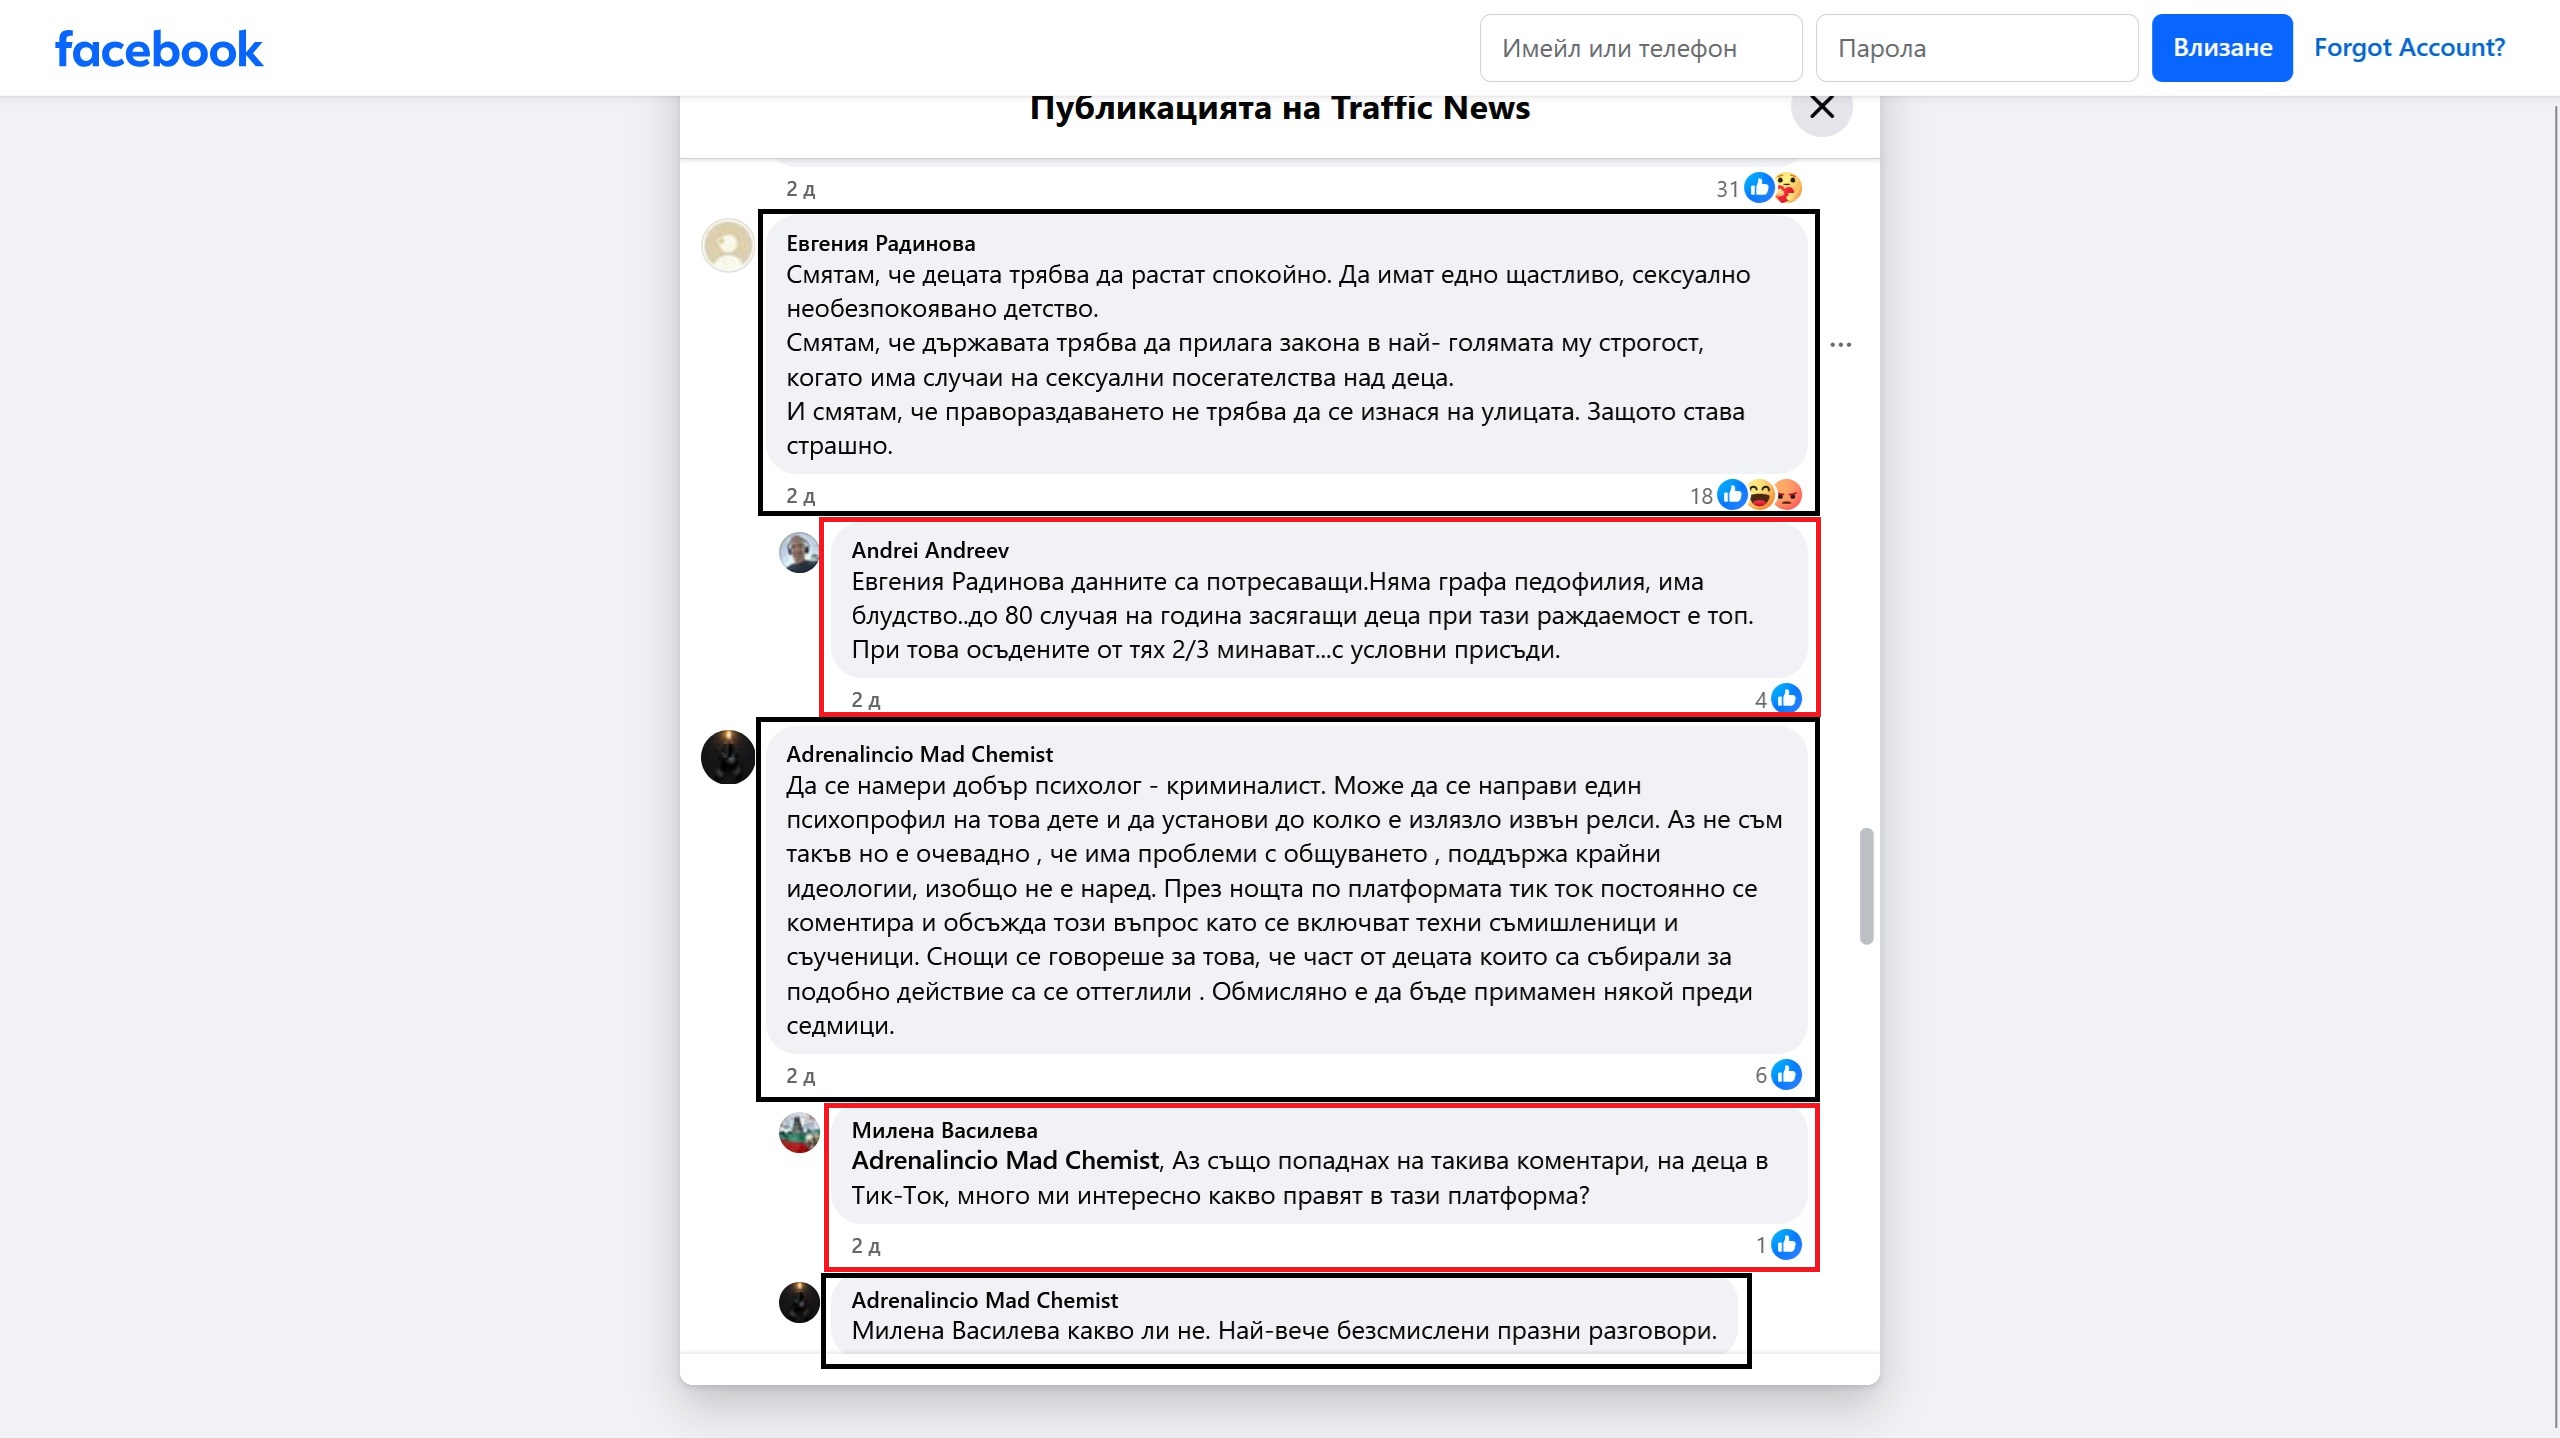Open the author name on the Да се намери comment

pyautogui.click(x=919, y=754)
